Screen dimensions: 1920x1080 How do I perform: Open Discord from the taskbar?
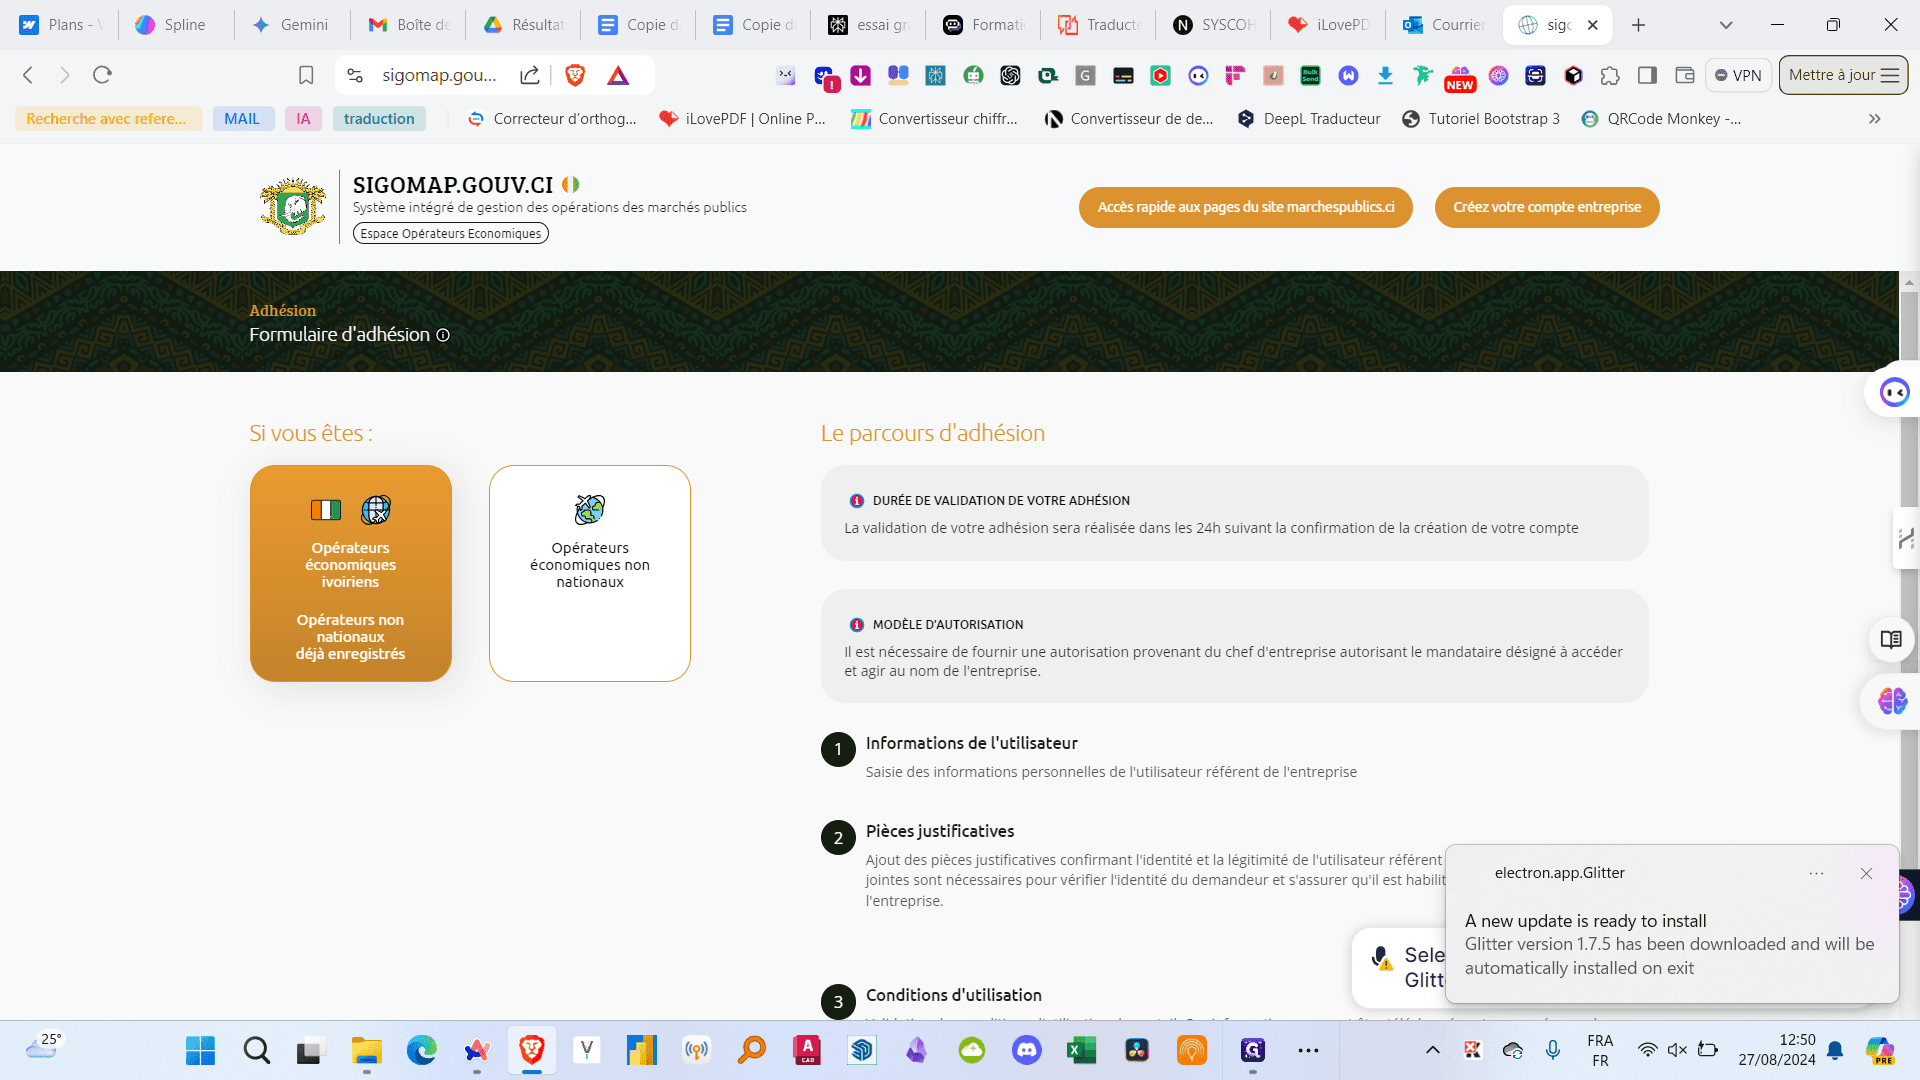click(1027, 1050)
